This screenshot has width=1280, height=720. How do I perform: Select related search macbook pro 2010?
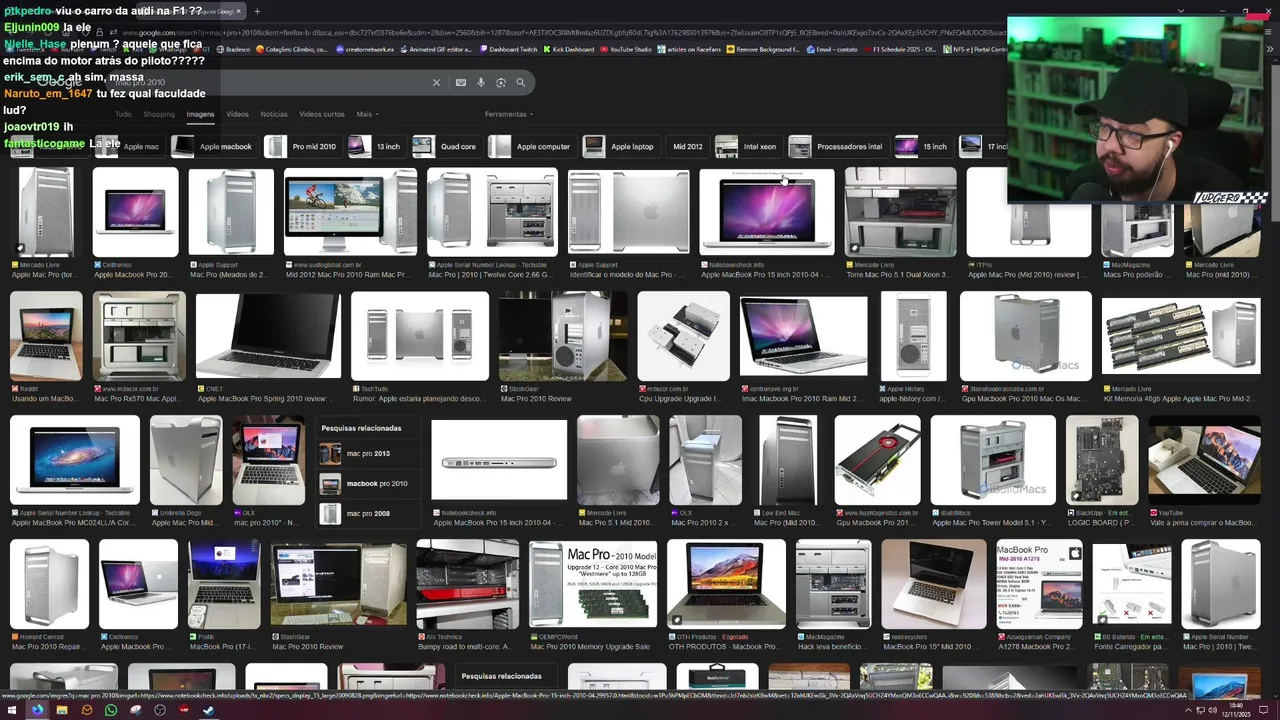click(x=368, y=484)
